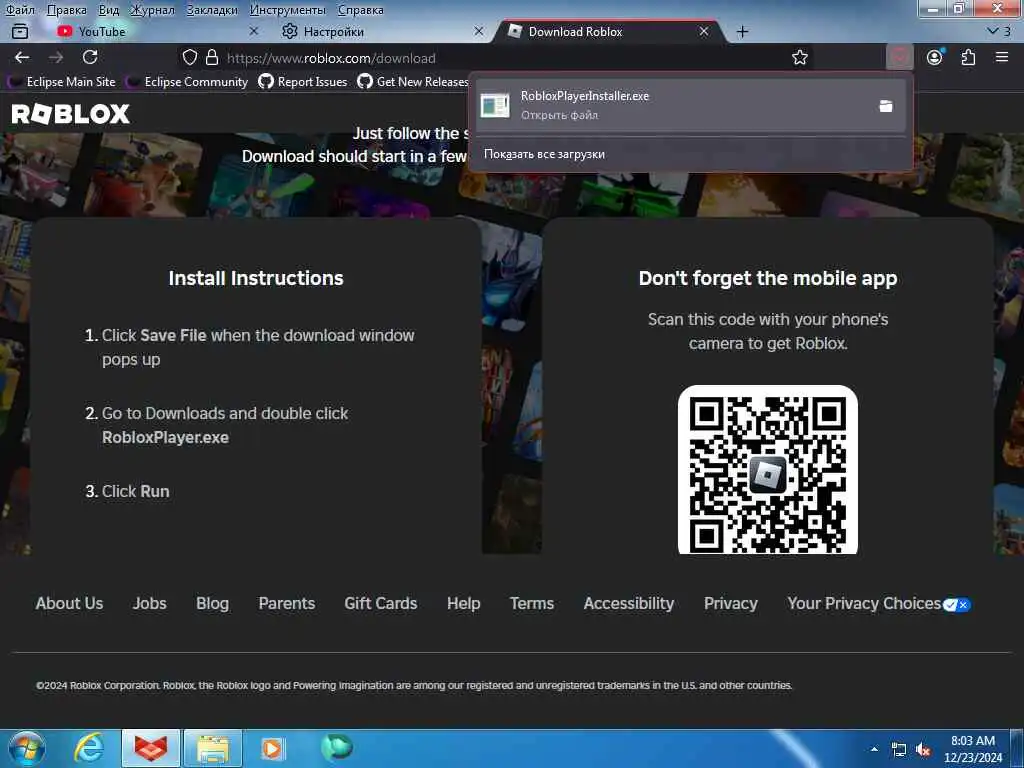Open the Blog footer link
The height and width of the screenshot is (768, 1024).
[x=212, y=603]
